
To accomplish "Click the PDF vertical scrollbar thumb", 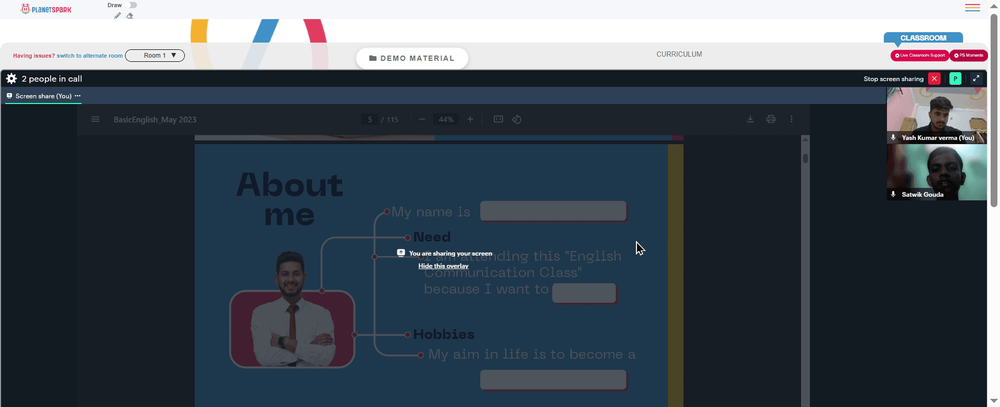I will pyautogui.click(x=805, y=158).
